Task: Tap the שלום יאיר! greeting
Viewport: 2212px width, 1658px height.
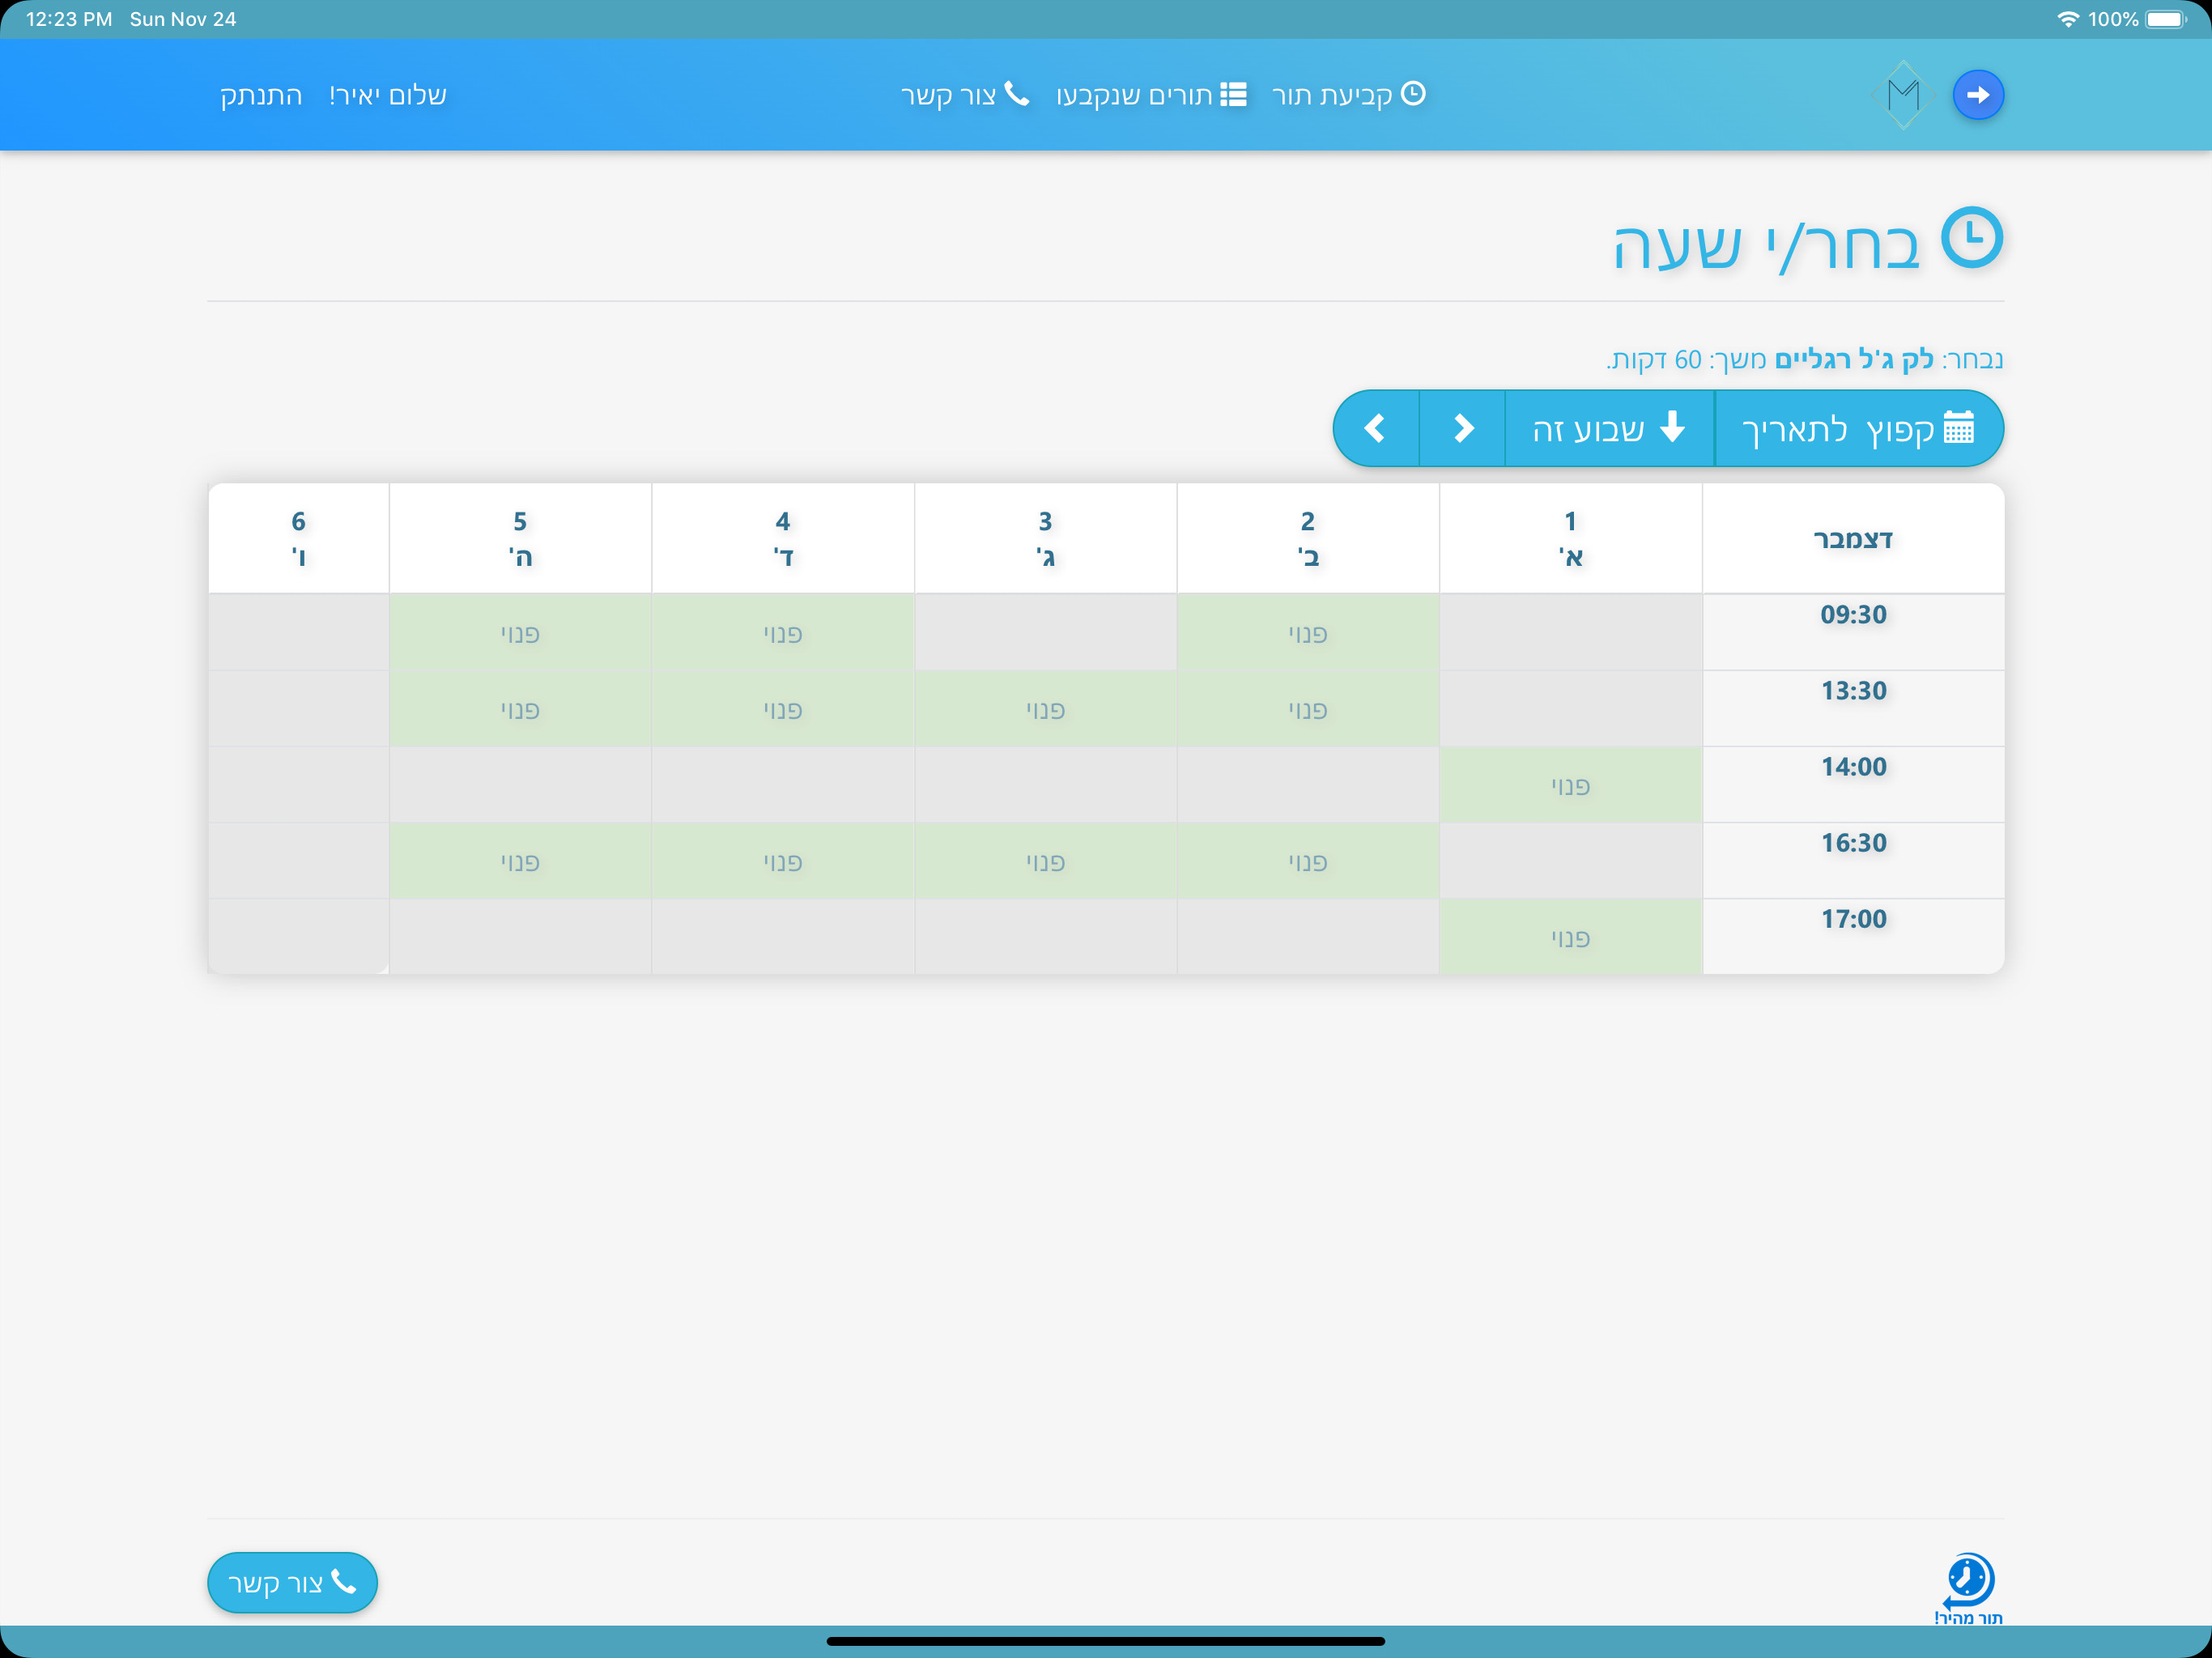Action: tap(388, 95)
